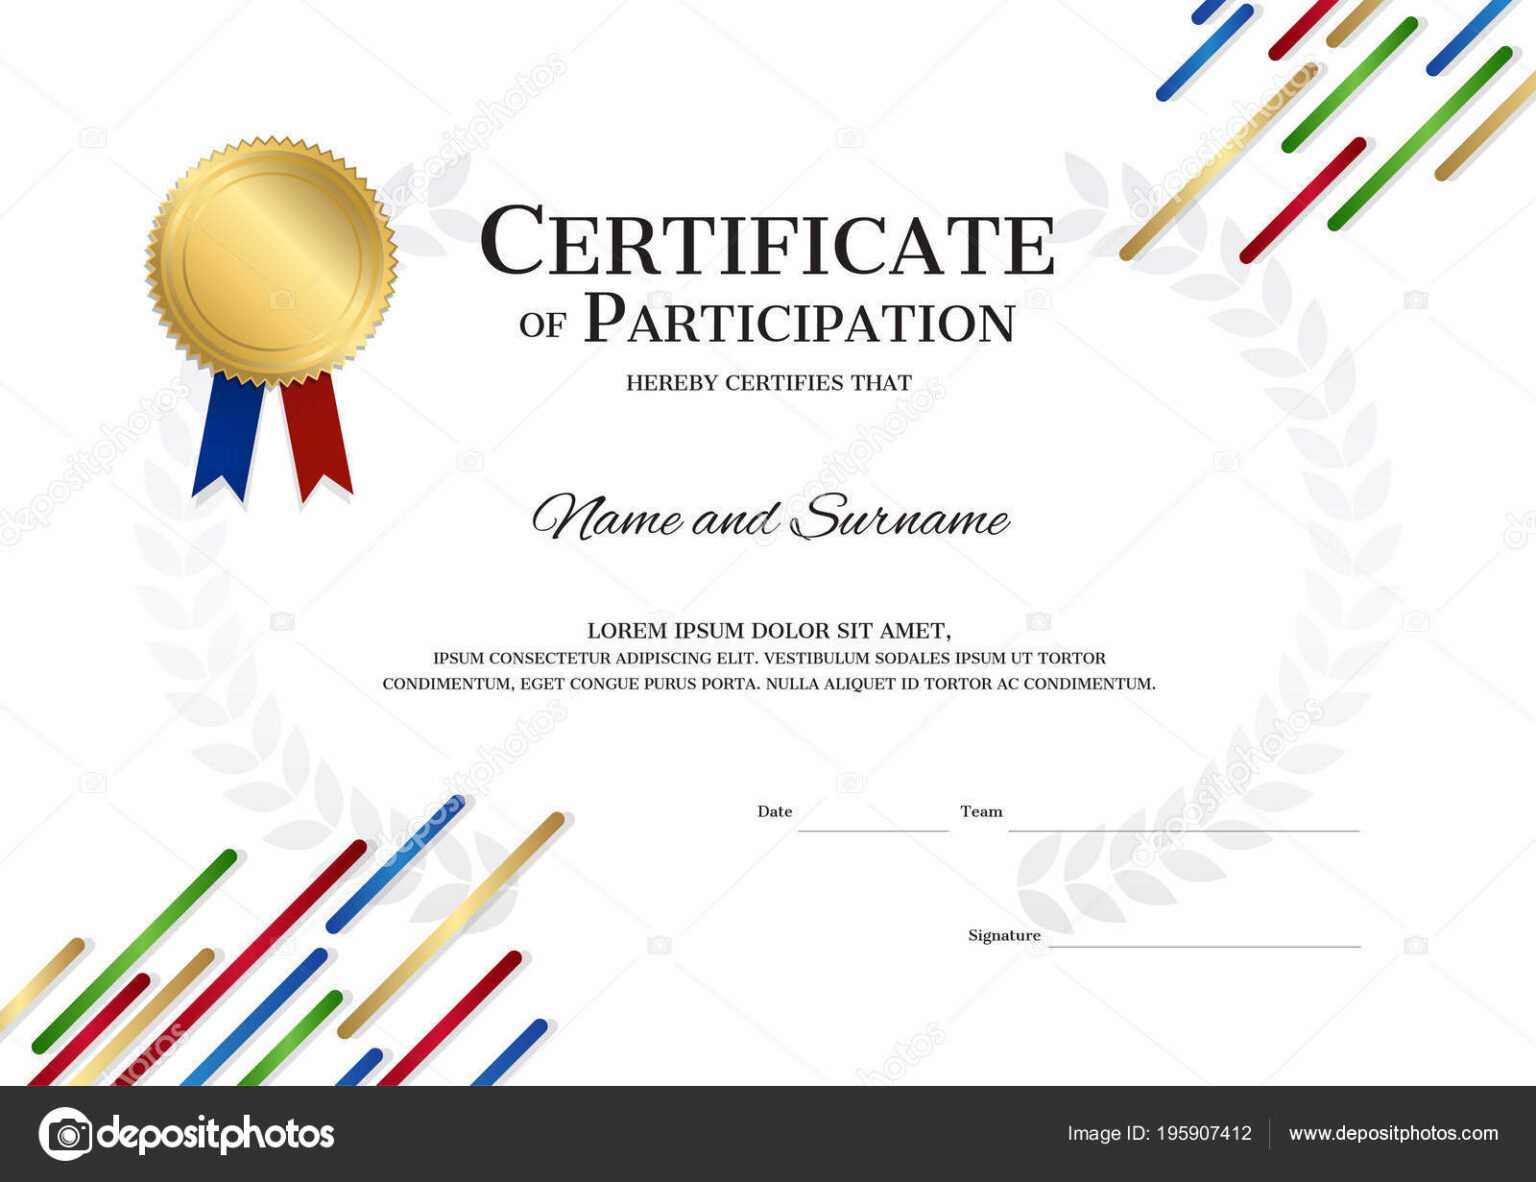Select the 'of Participation' subtitle
The image size is (1536, 1182).
pos(767,321)
